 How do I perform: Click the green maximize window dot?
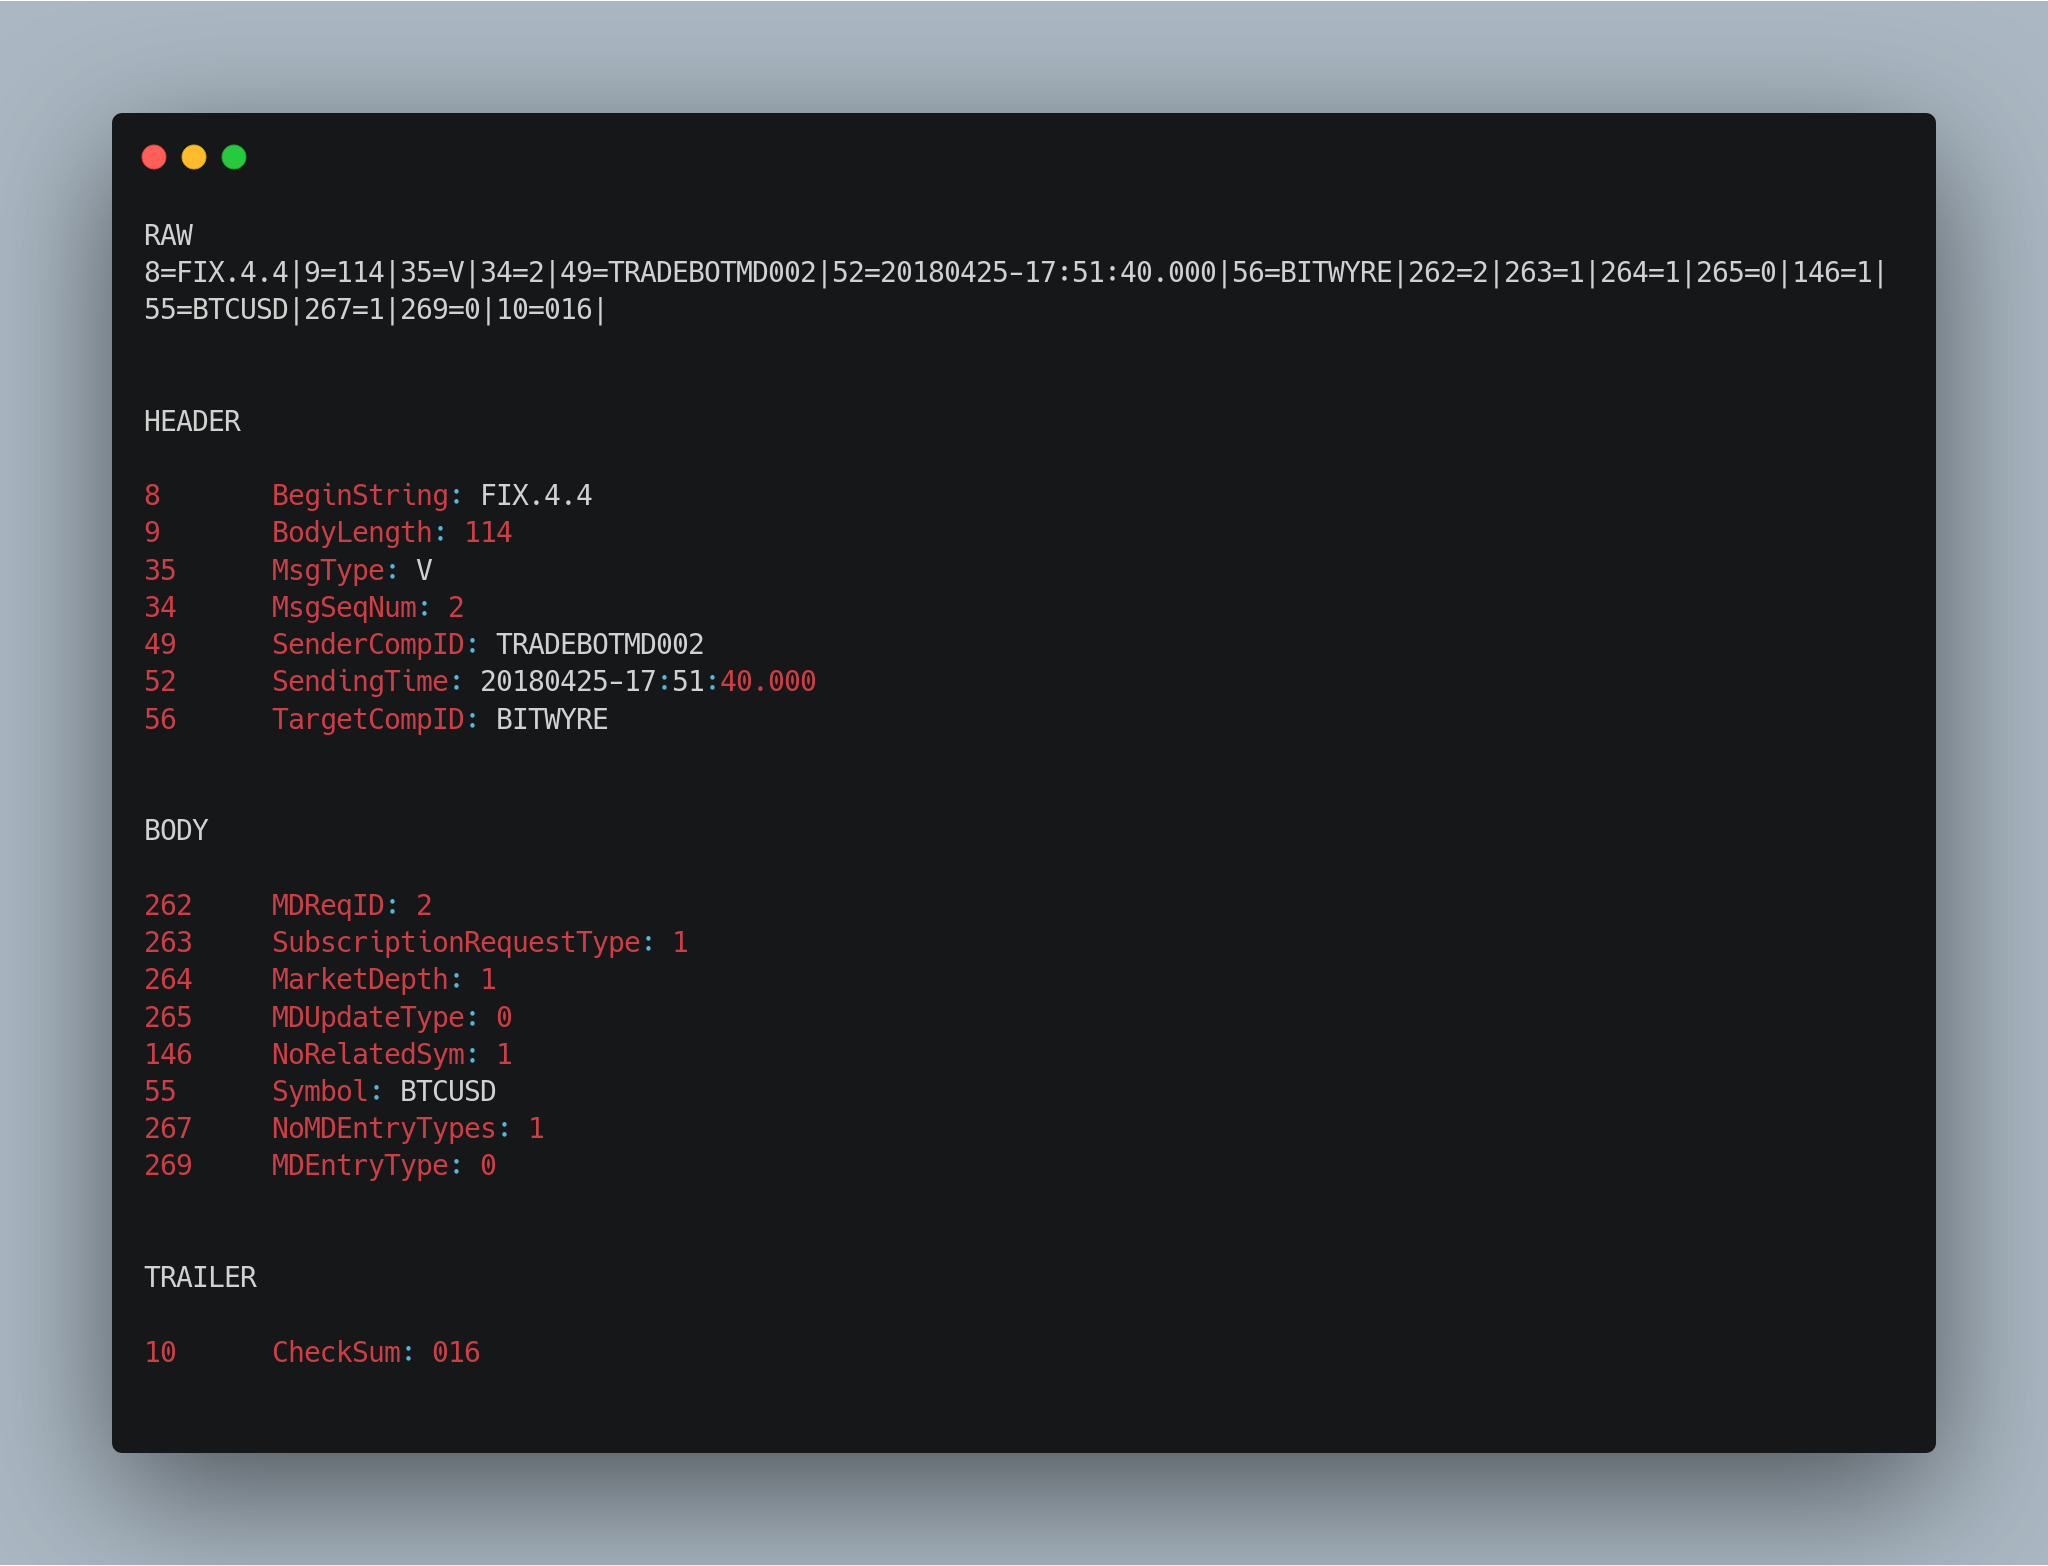point(234,157)
